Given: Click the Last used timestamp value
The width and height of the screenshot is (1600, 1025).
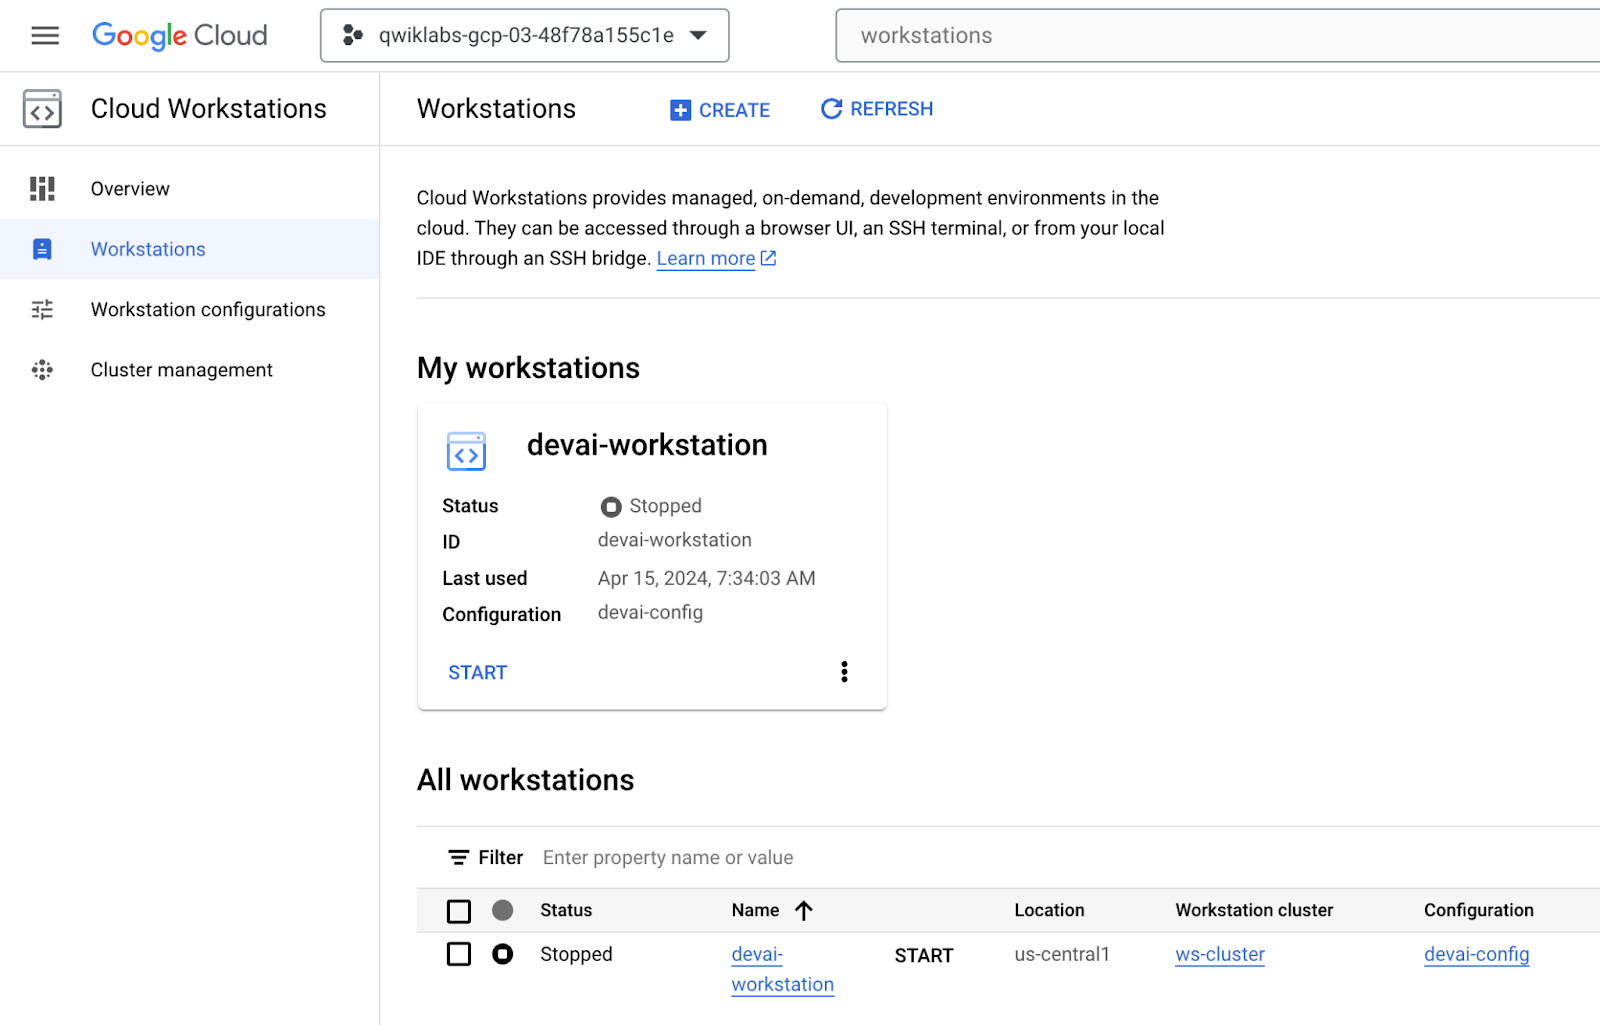Looking at the screenshot, I should pos(707,579).
